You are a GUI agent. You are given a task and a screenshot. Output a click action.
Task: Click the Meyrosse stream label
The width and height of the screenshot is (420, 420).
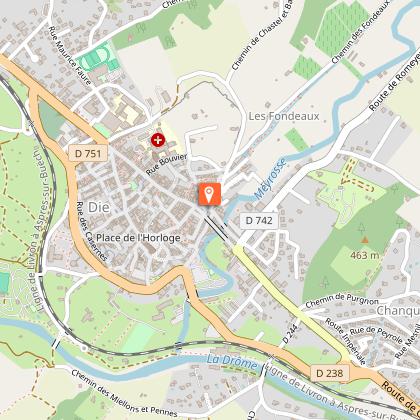pos(270,179)
